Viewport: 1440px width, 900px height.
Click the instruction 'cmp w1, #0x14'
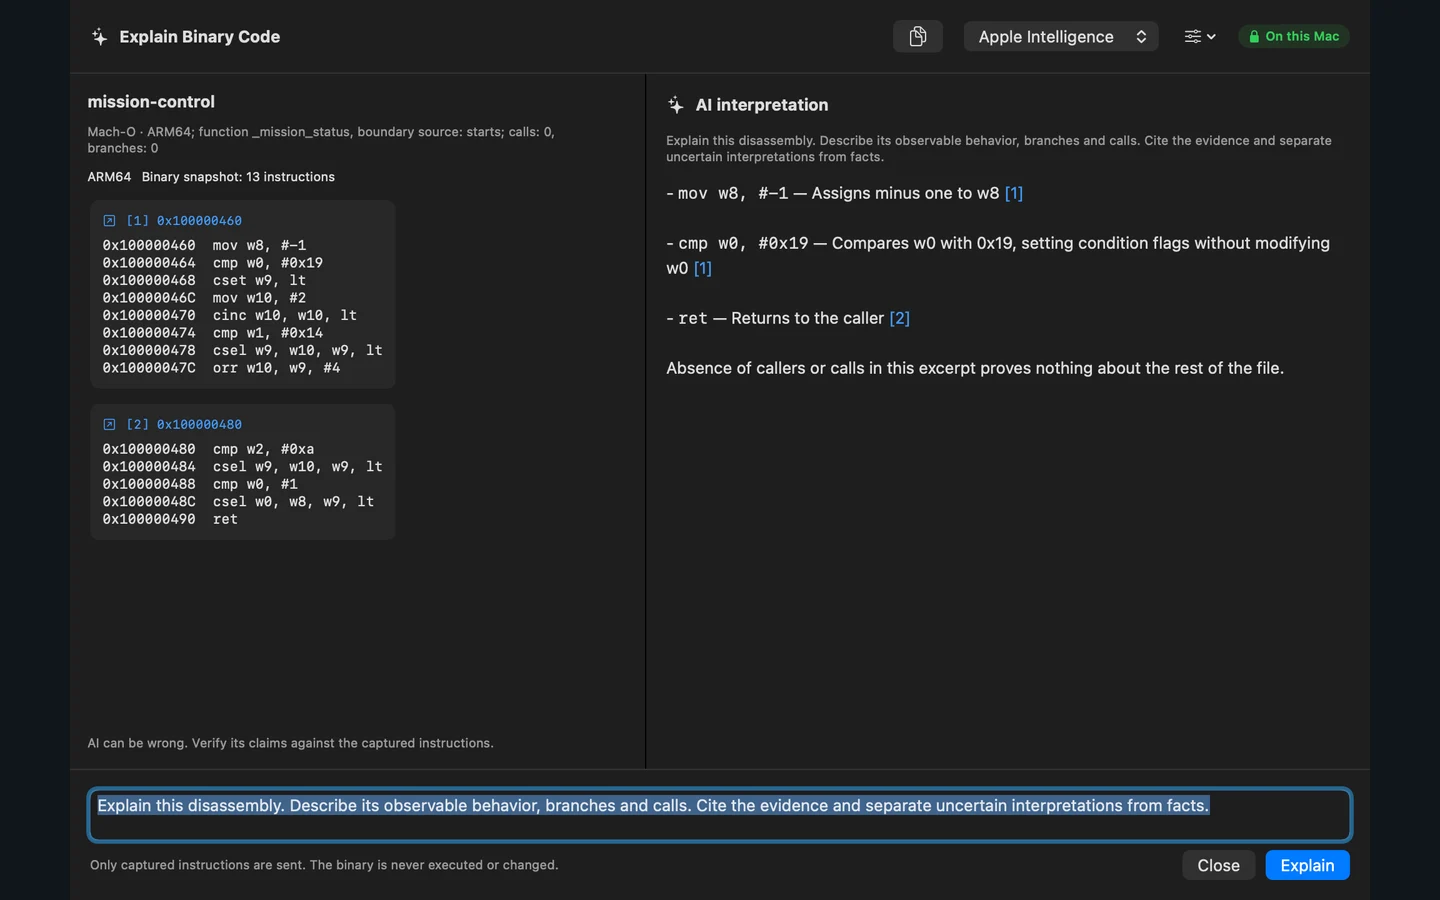(x=267, y=333)
